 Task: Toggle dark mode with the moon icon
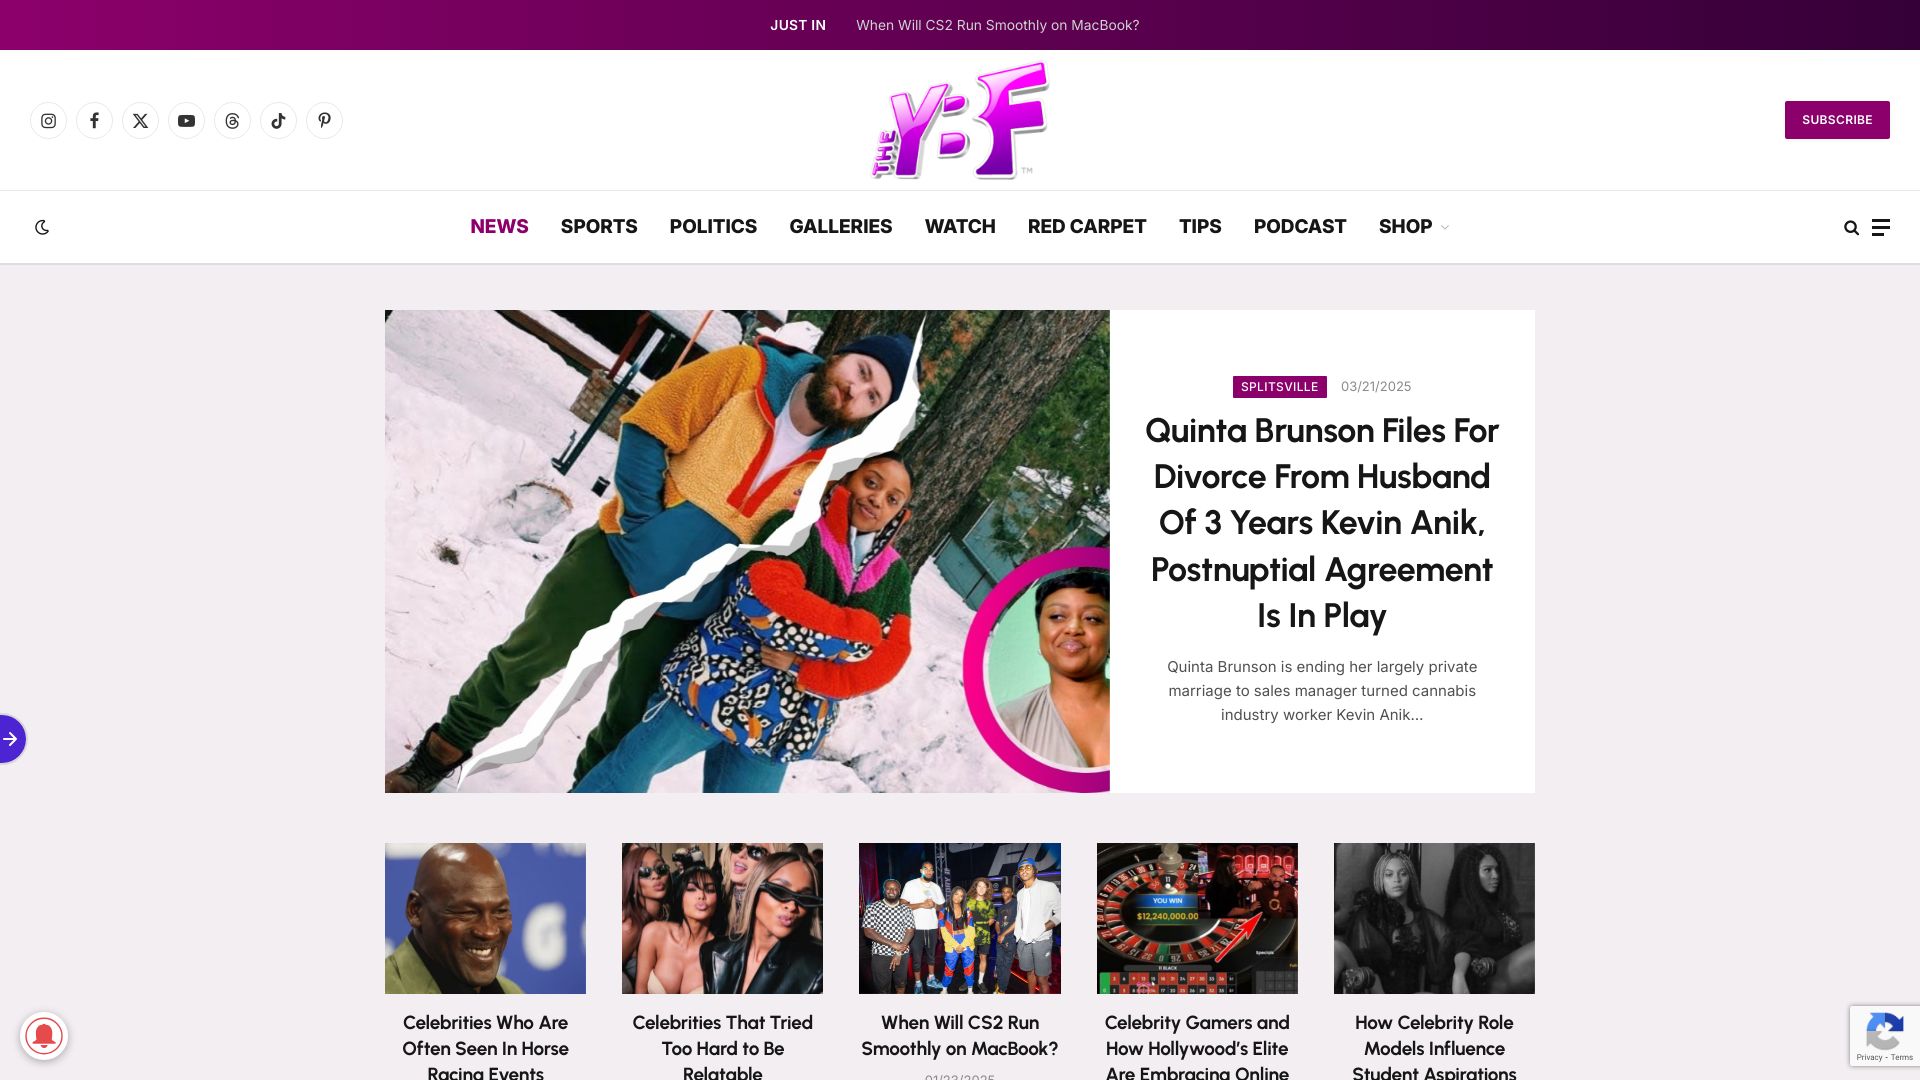click(x=42, y=227)
